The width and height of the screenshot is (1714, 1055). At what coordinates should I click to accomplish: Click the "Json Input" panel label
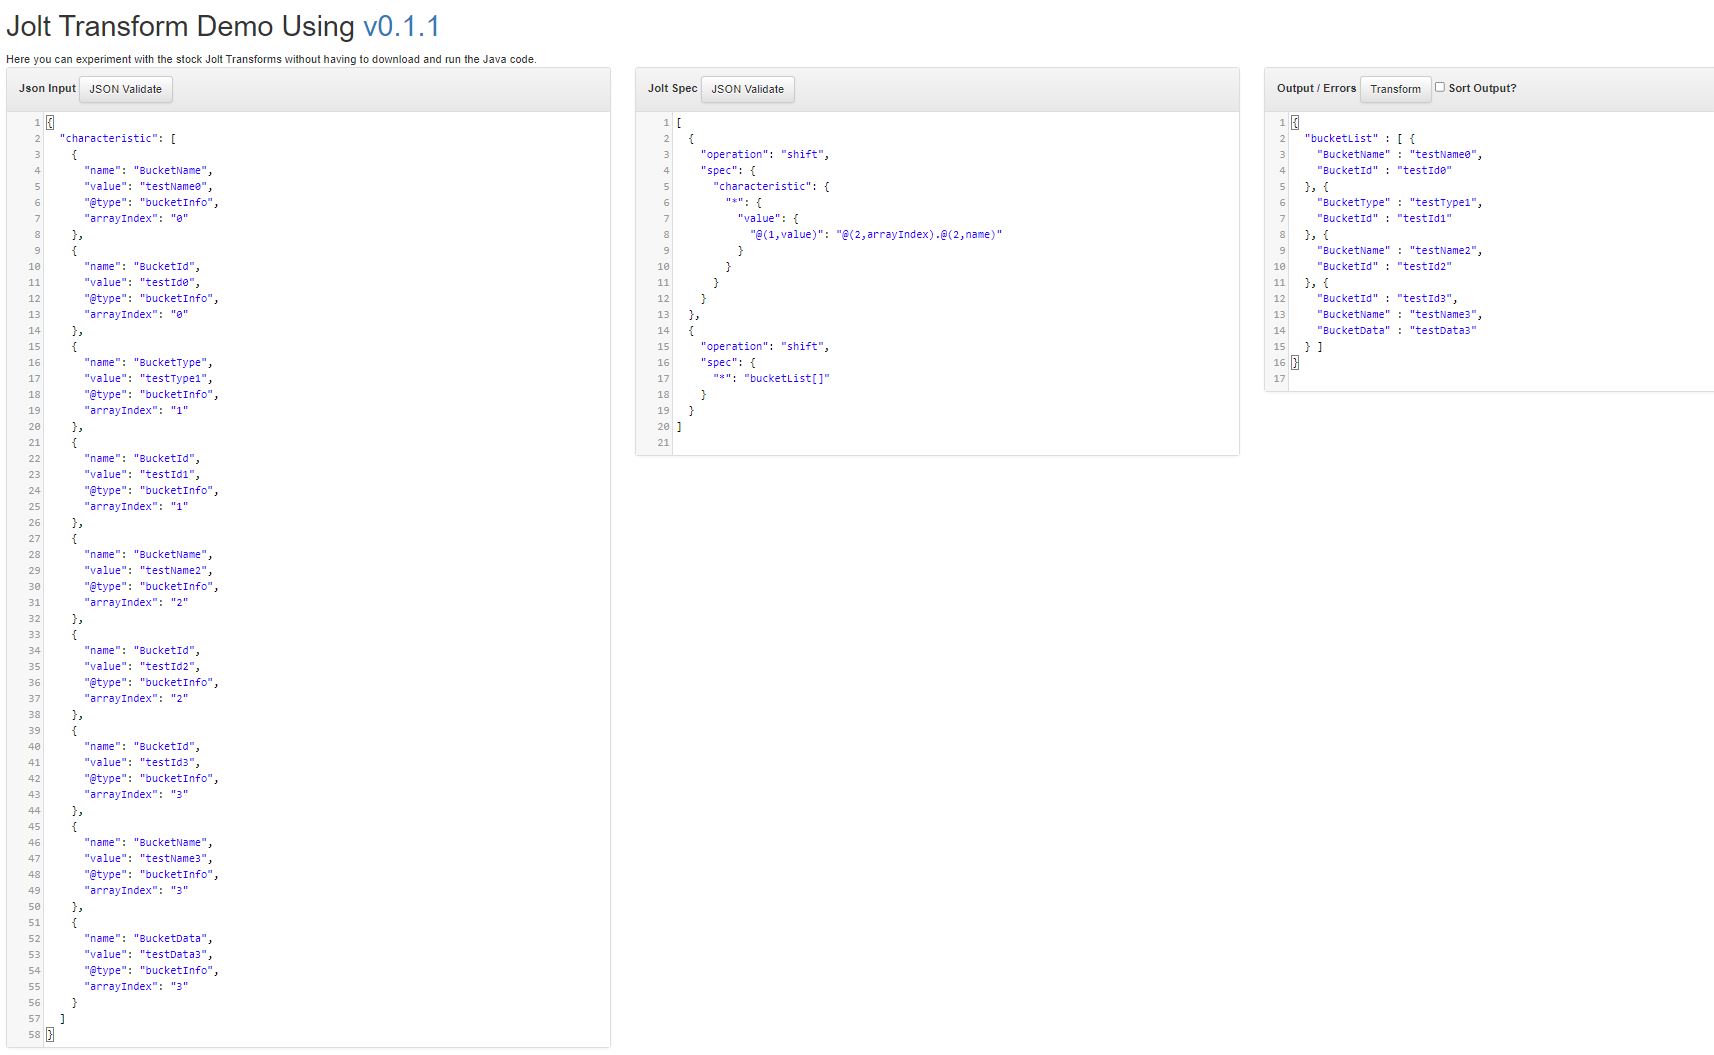click(47, 88)
